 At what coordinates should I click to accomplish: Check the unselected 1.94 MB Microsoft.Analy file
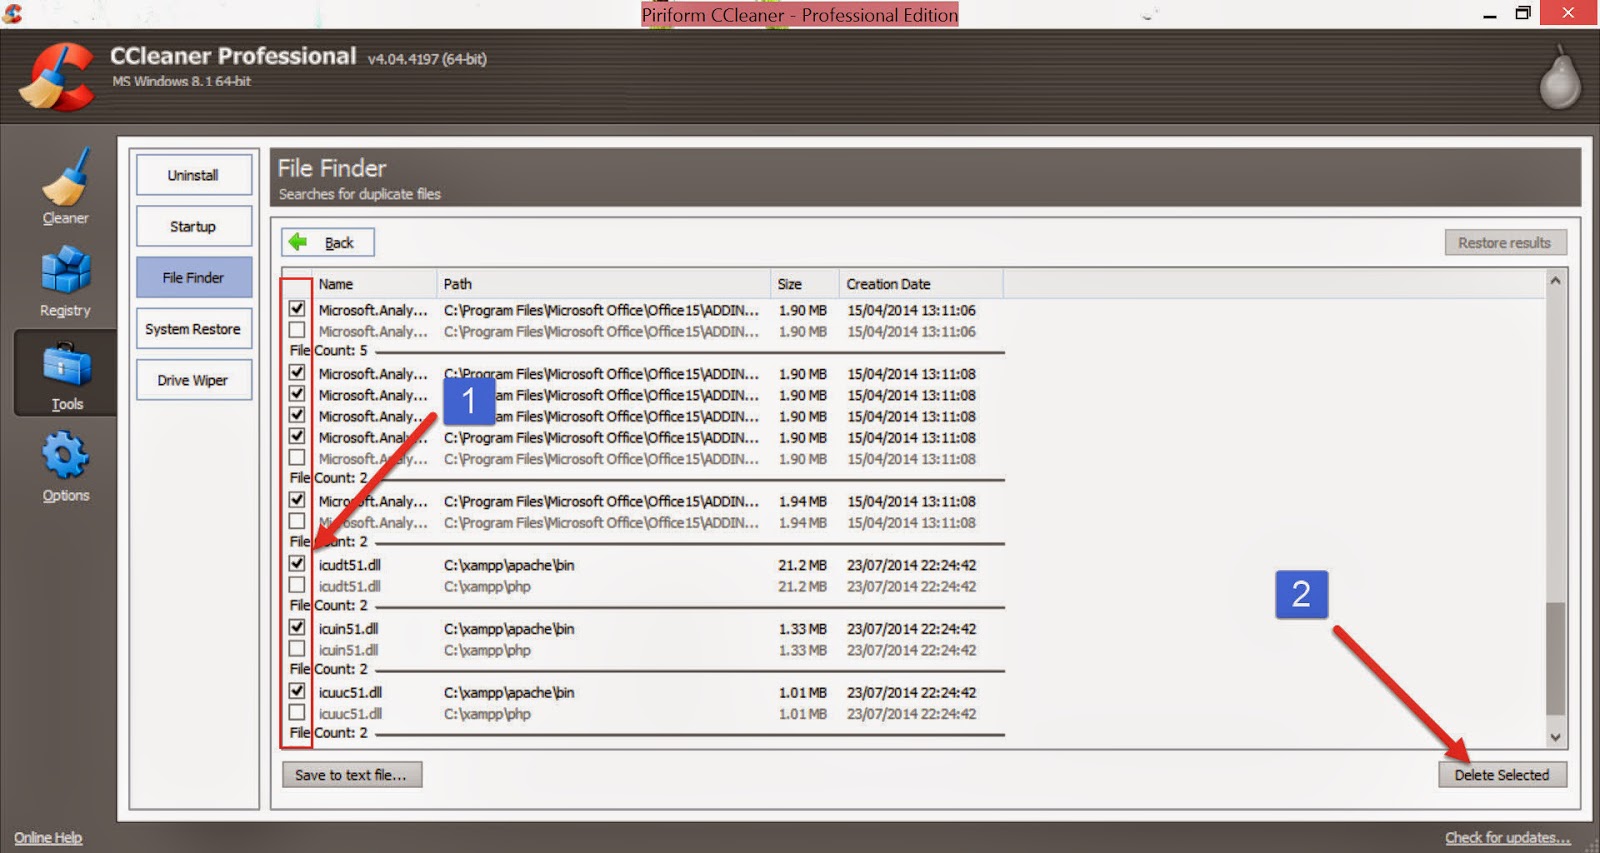(x=297, y=522)
